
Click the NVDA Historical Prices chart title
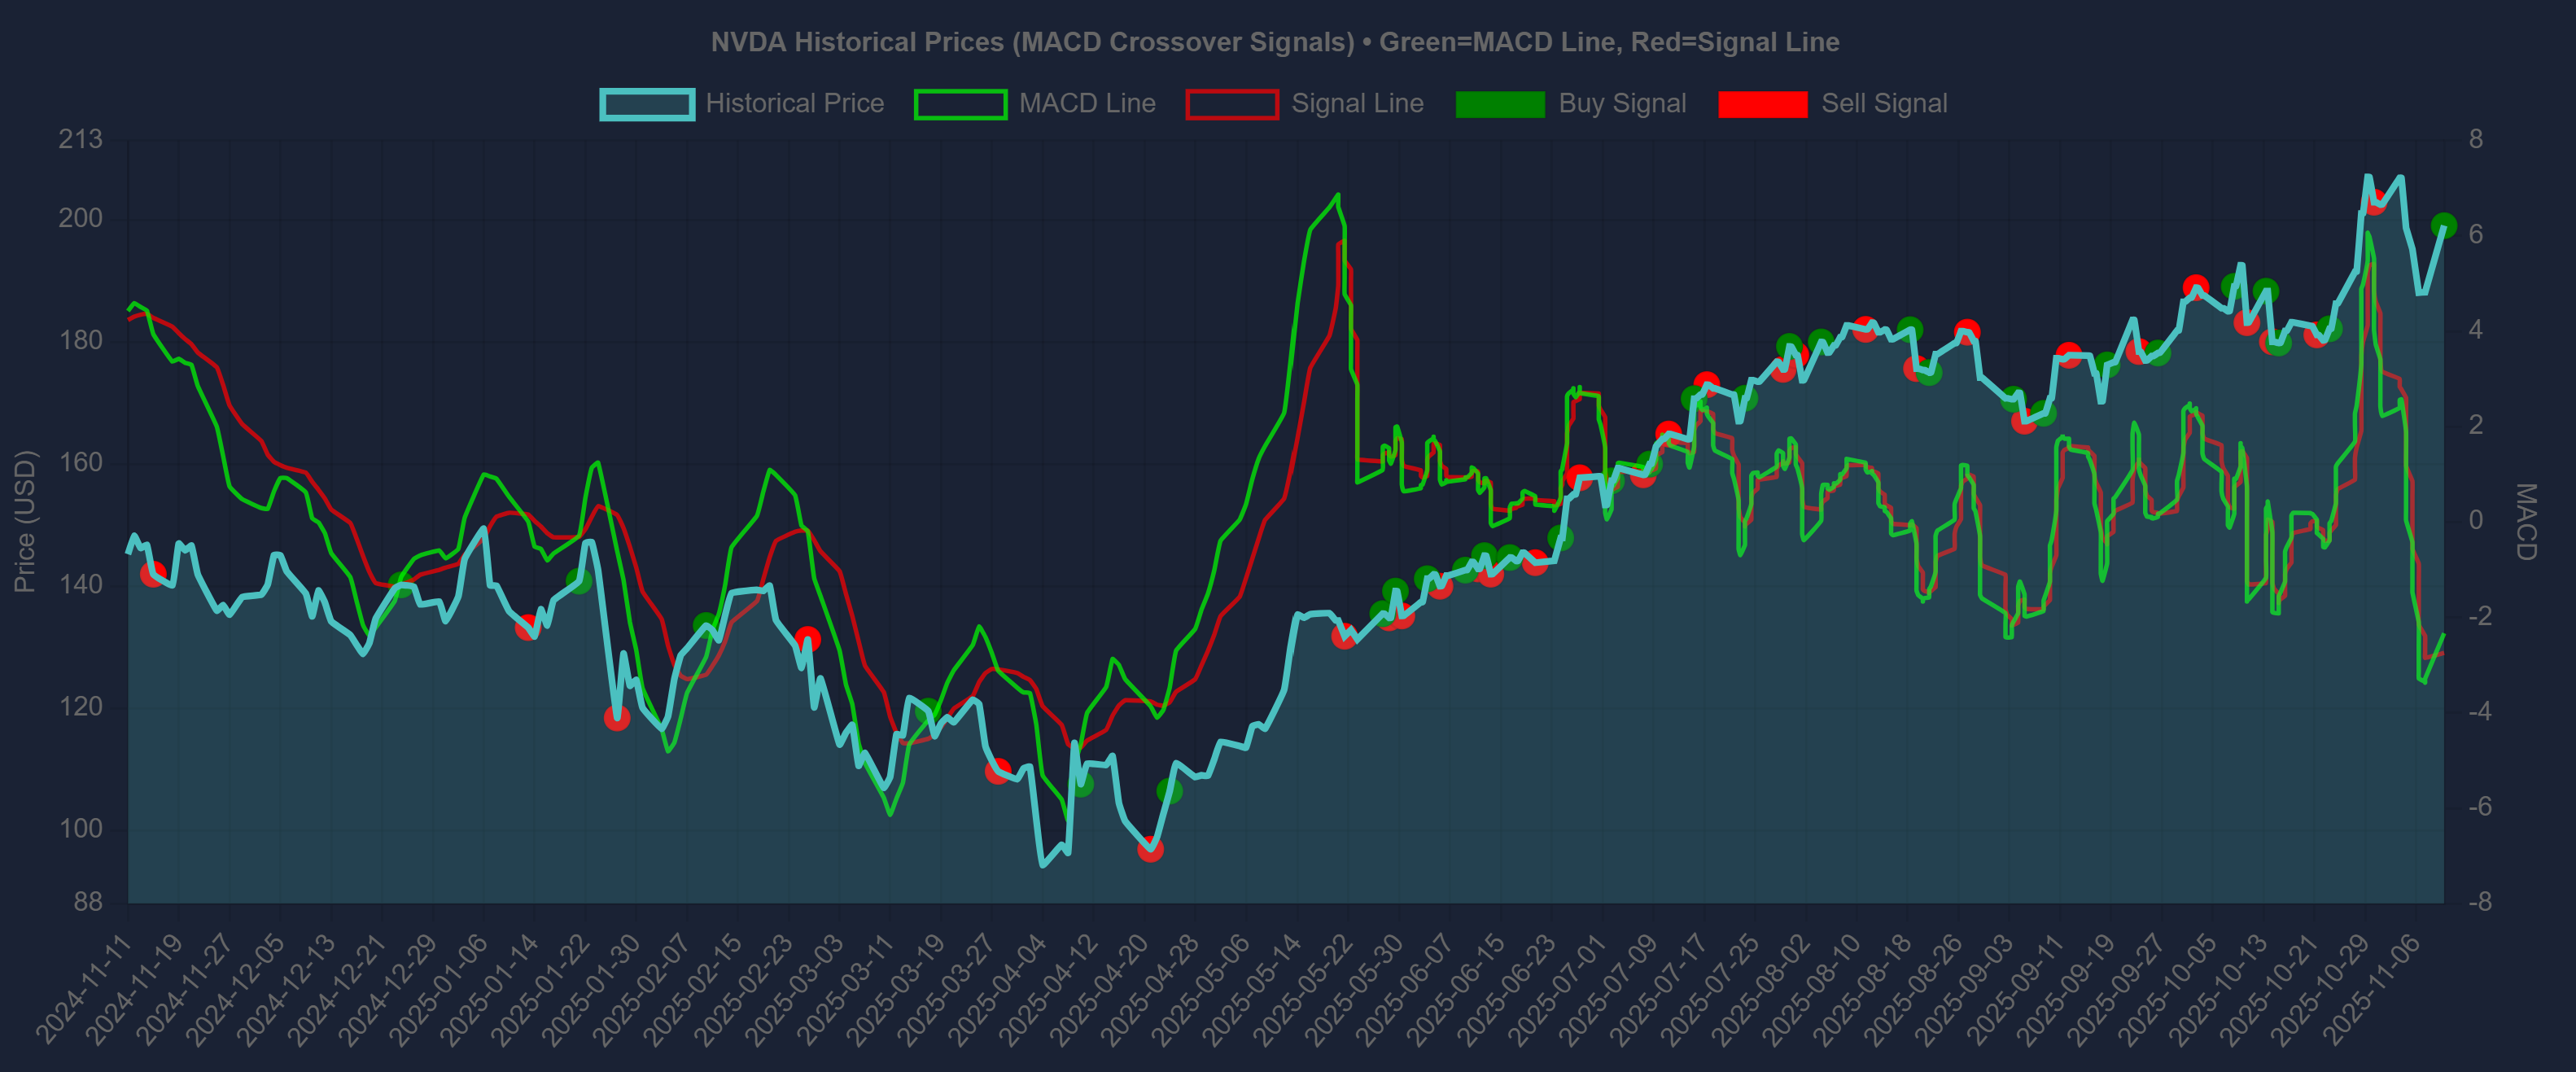tap(1275, 42)
